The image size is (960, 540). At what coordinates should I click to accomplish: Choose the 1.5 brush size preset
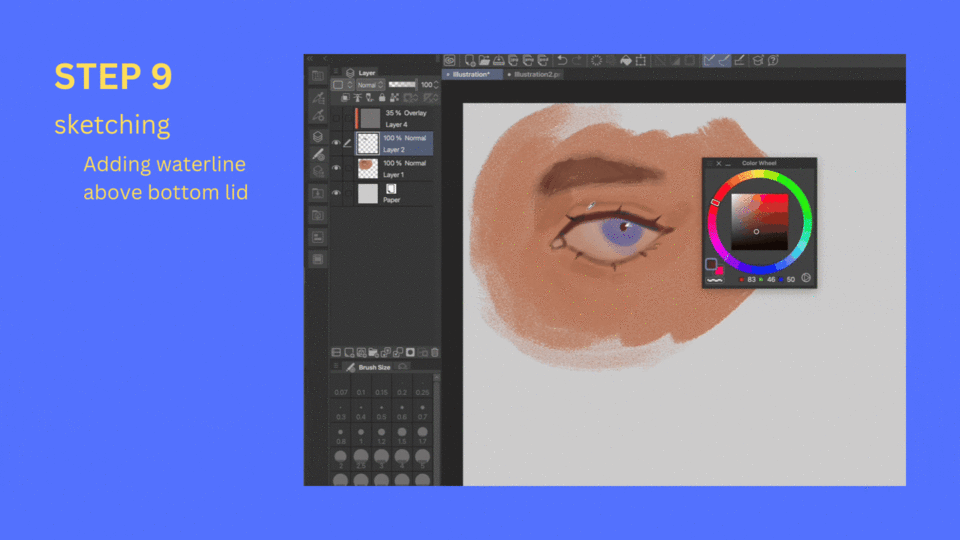[x=402, y=436]
